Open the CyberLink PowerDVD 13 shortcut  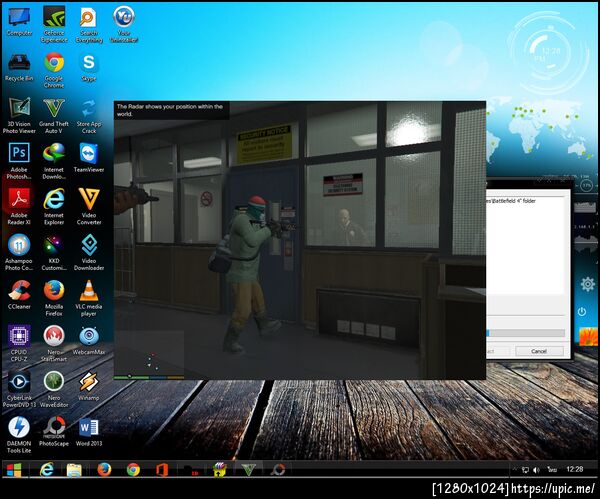coord(19,389)
